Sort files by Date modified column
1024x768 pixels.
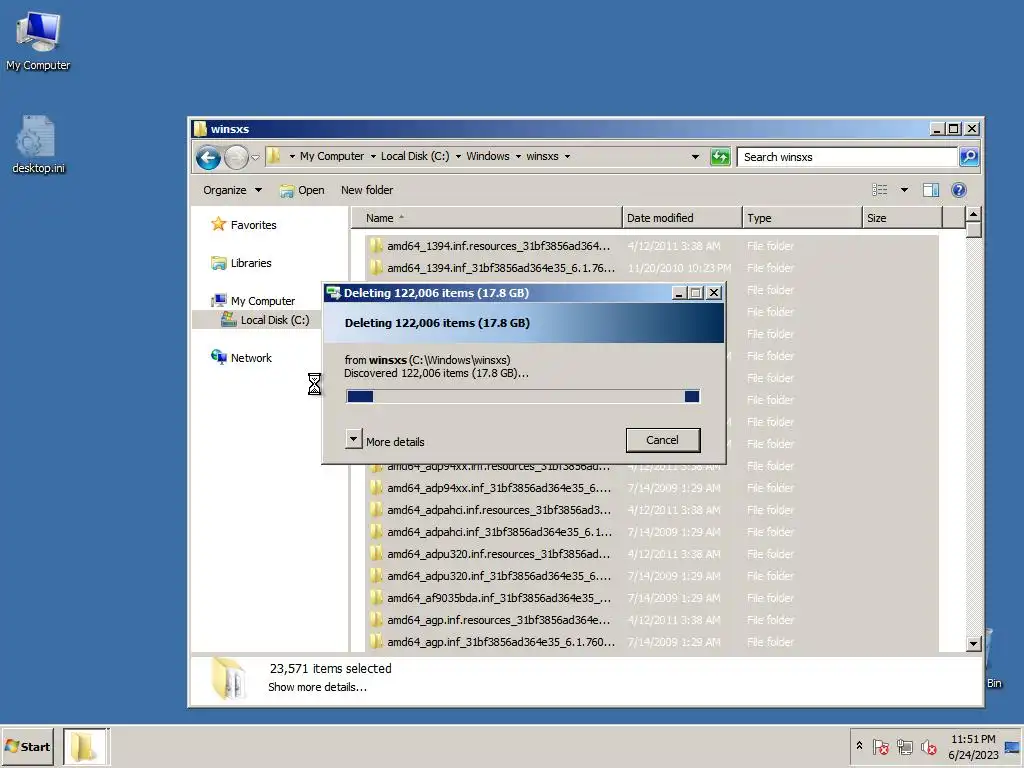point(682,217)
